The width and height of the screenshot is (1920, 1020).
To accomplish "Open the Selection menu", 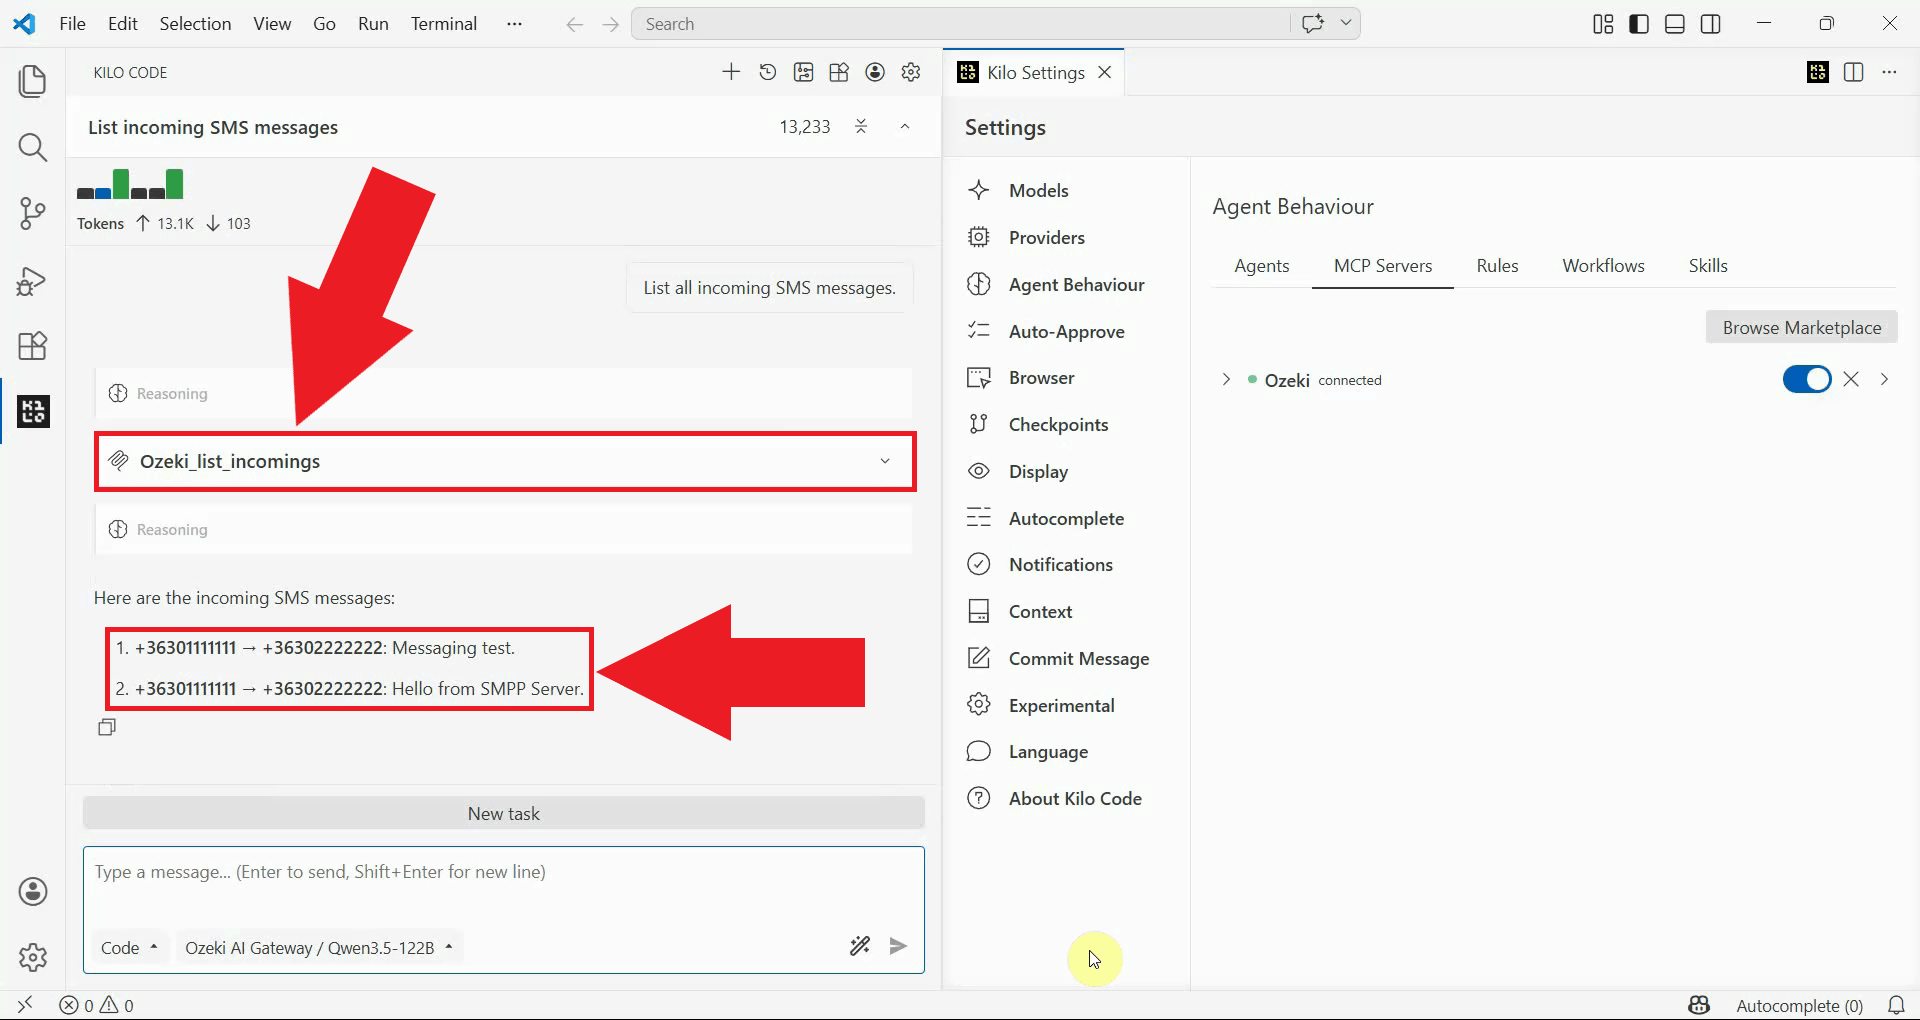I will point(195,23).
